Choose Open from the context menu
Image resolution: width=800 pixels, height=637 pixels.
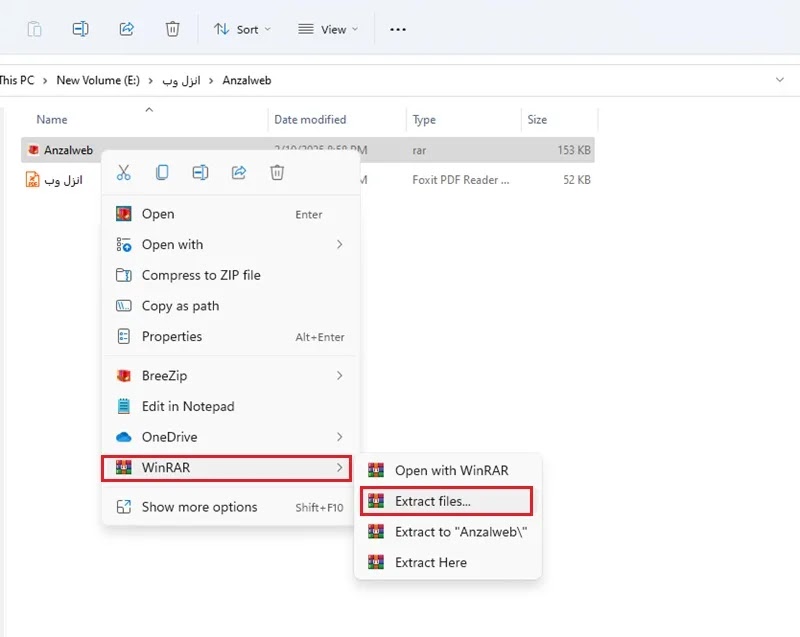(231, 214)
